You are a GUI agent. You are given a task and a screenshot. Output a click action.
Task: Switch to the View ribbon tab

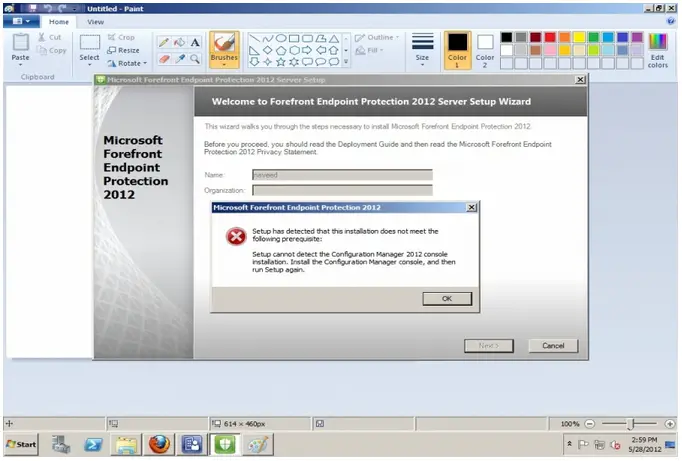point(95,22)
